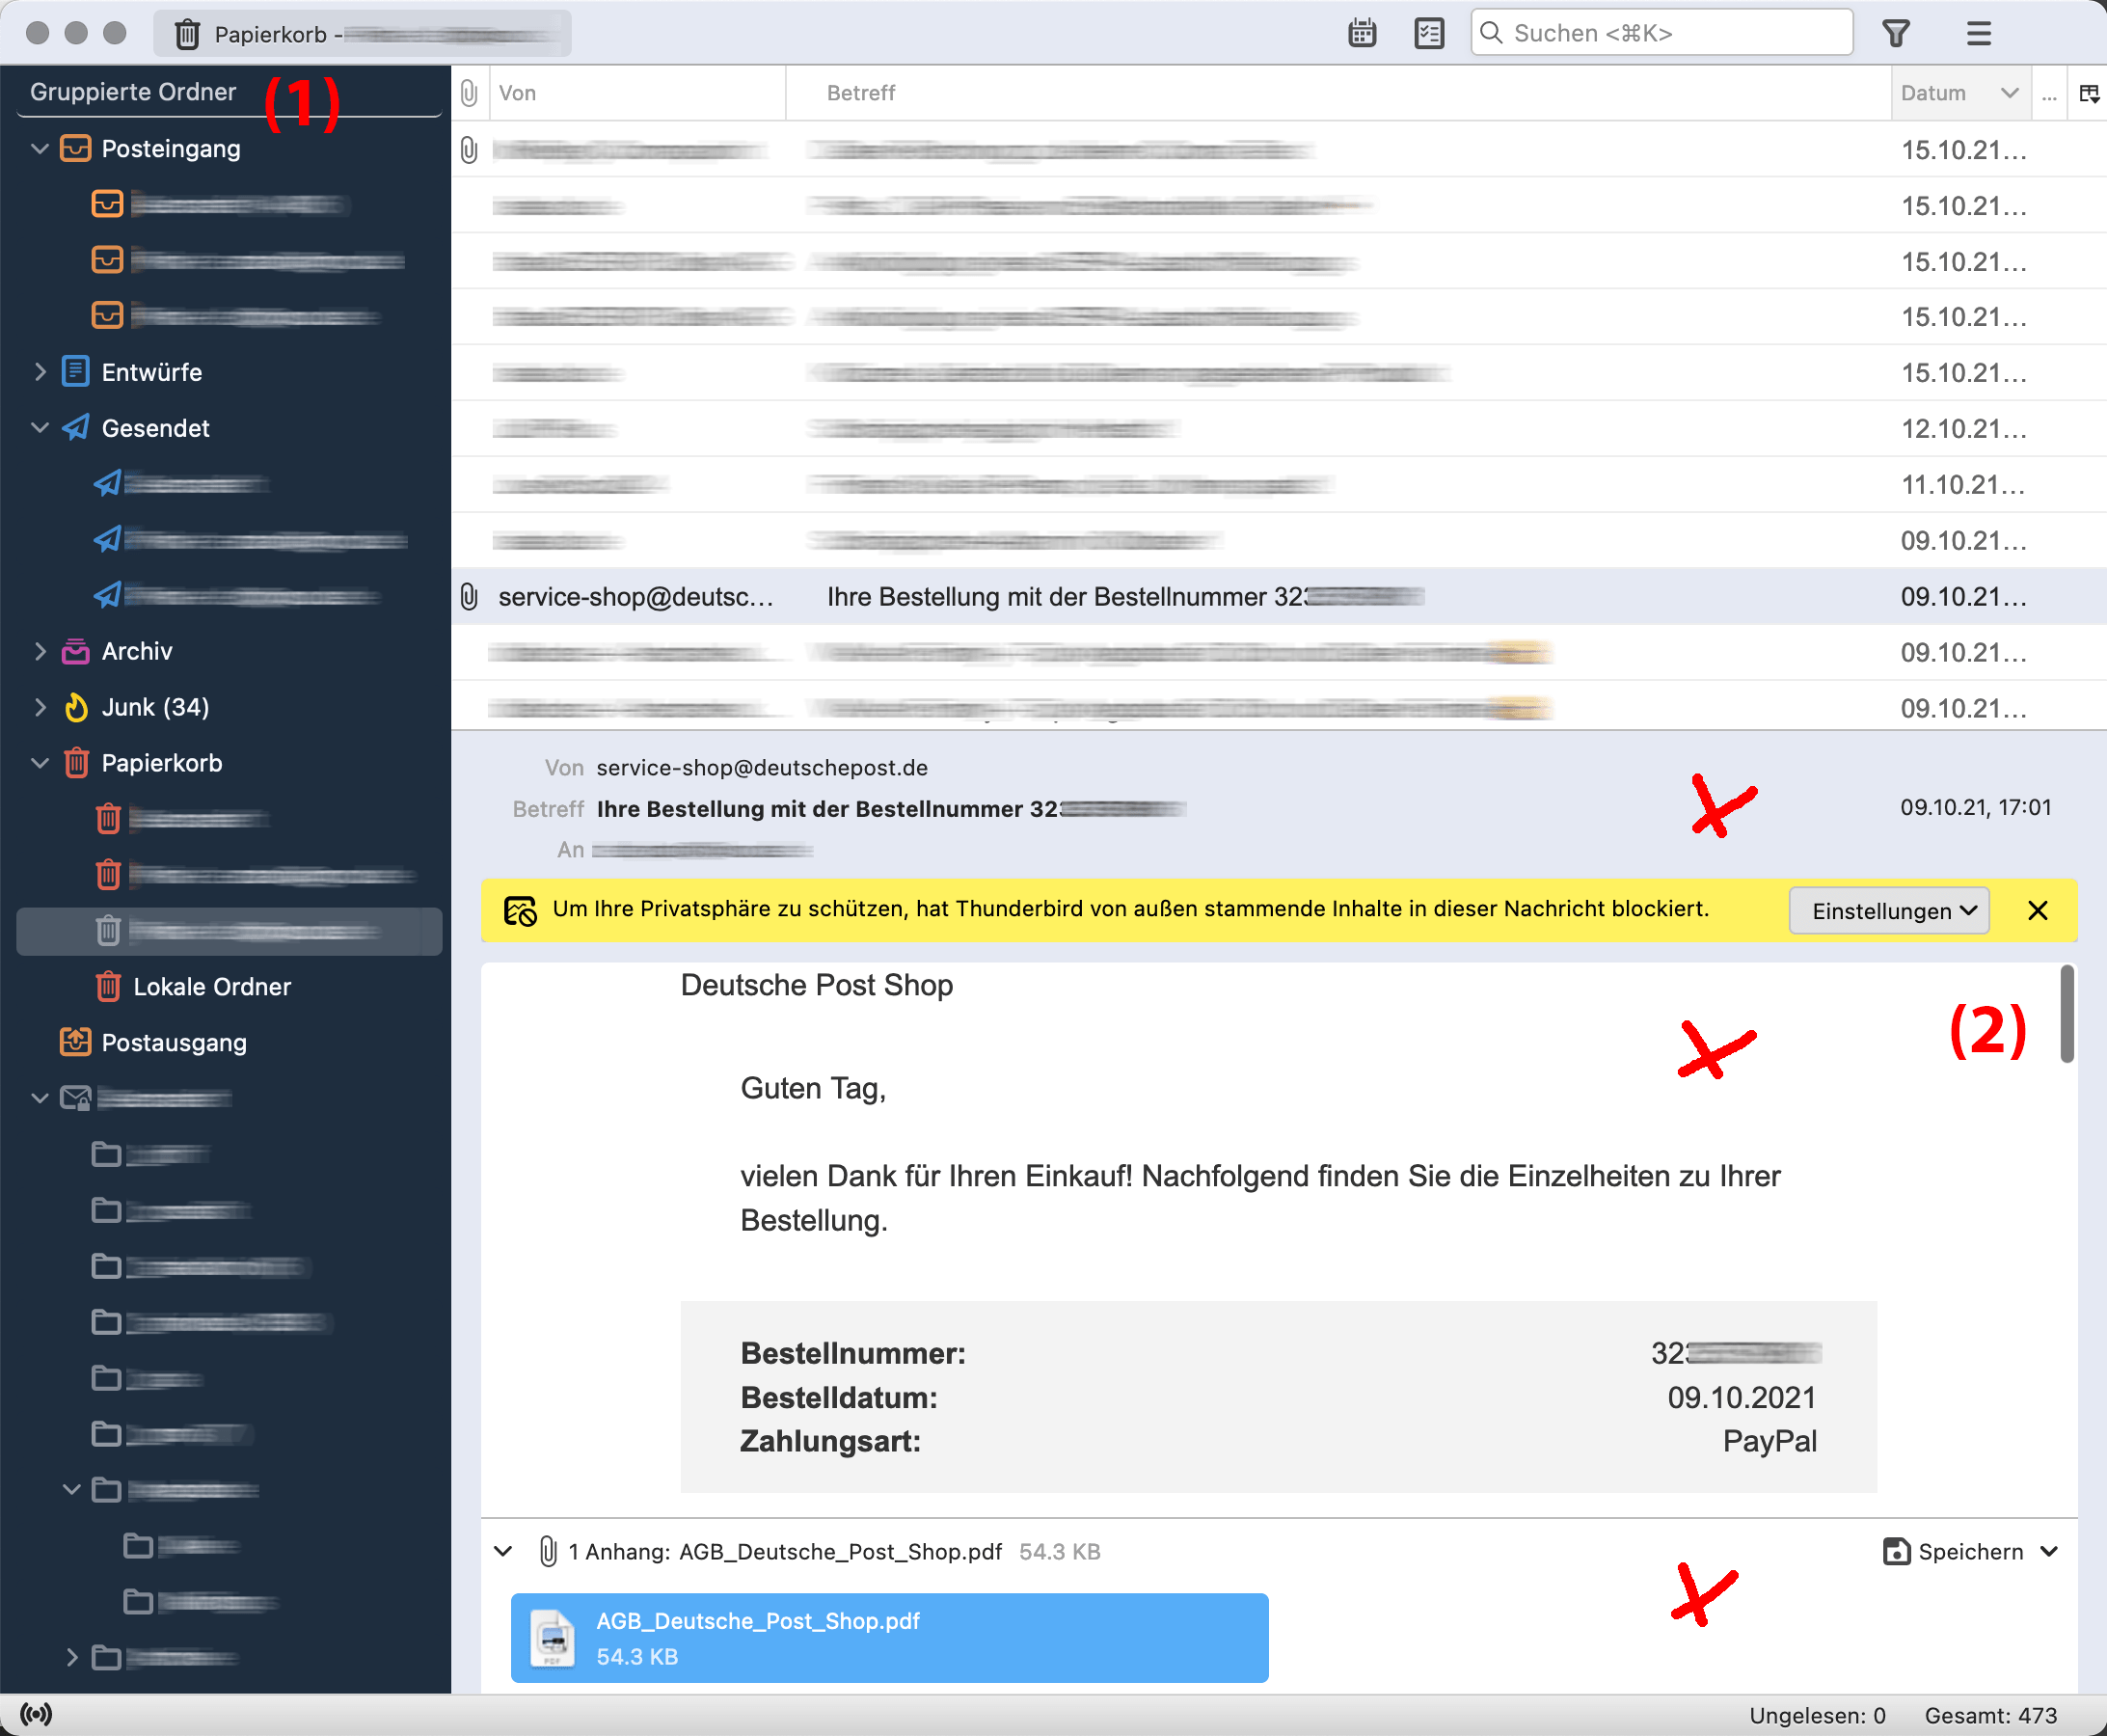Click the quick filter funnel icon
This screenshot has height=1736, width=2107.
click(x=1895, y=33)
